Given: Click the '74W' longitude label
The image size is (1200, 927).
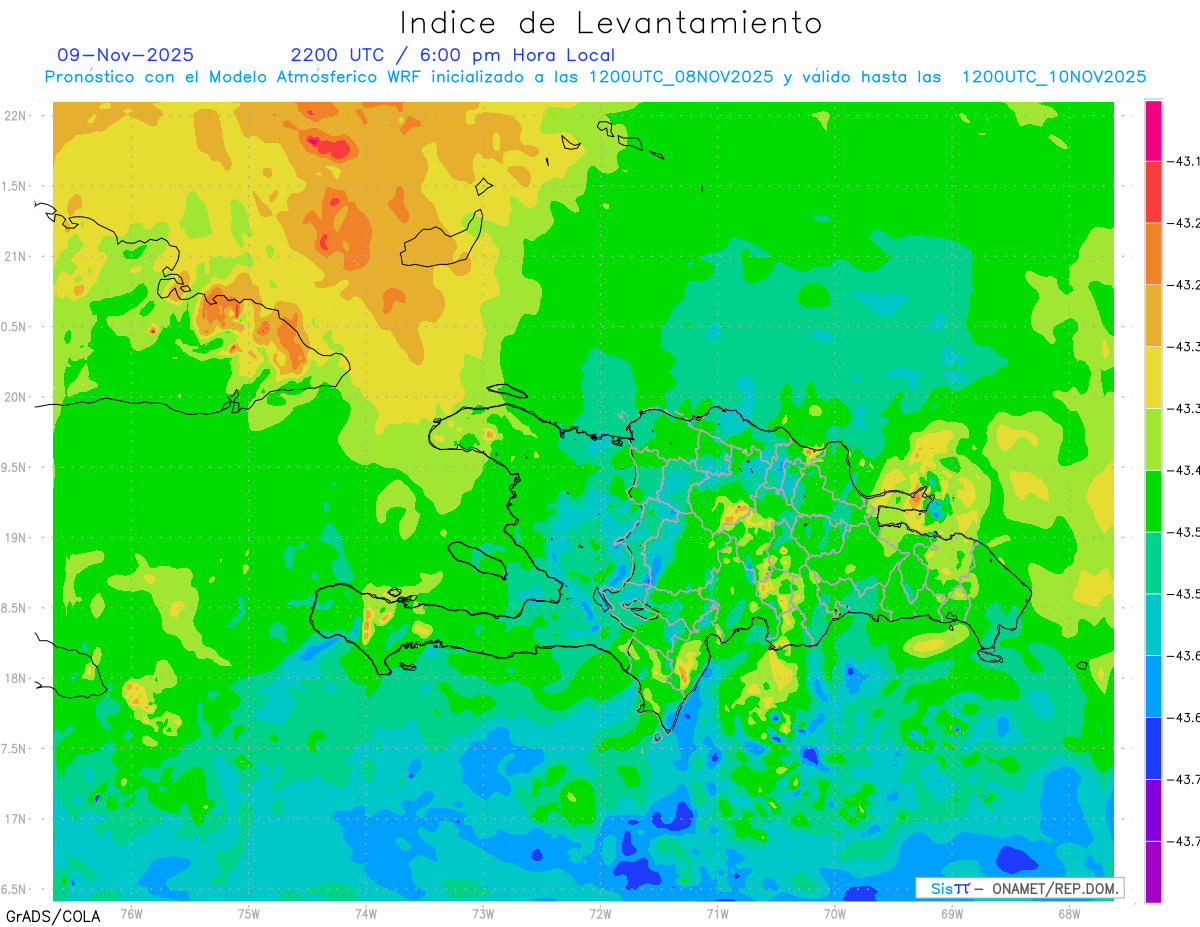Looking at the screenshot, I should (x=366, y=913).
